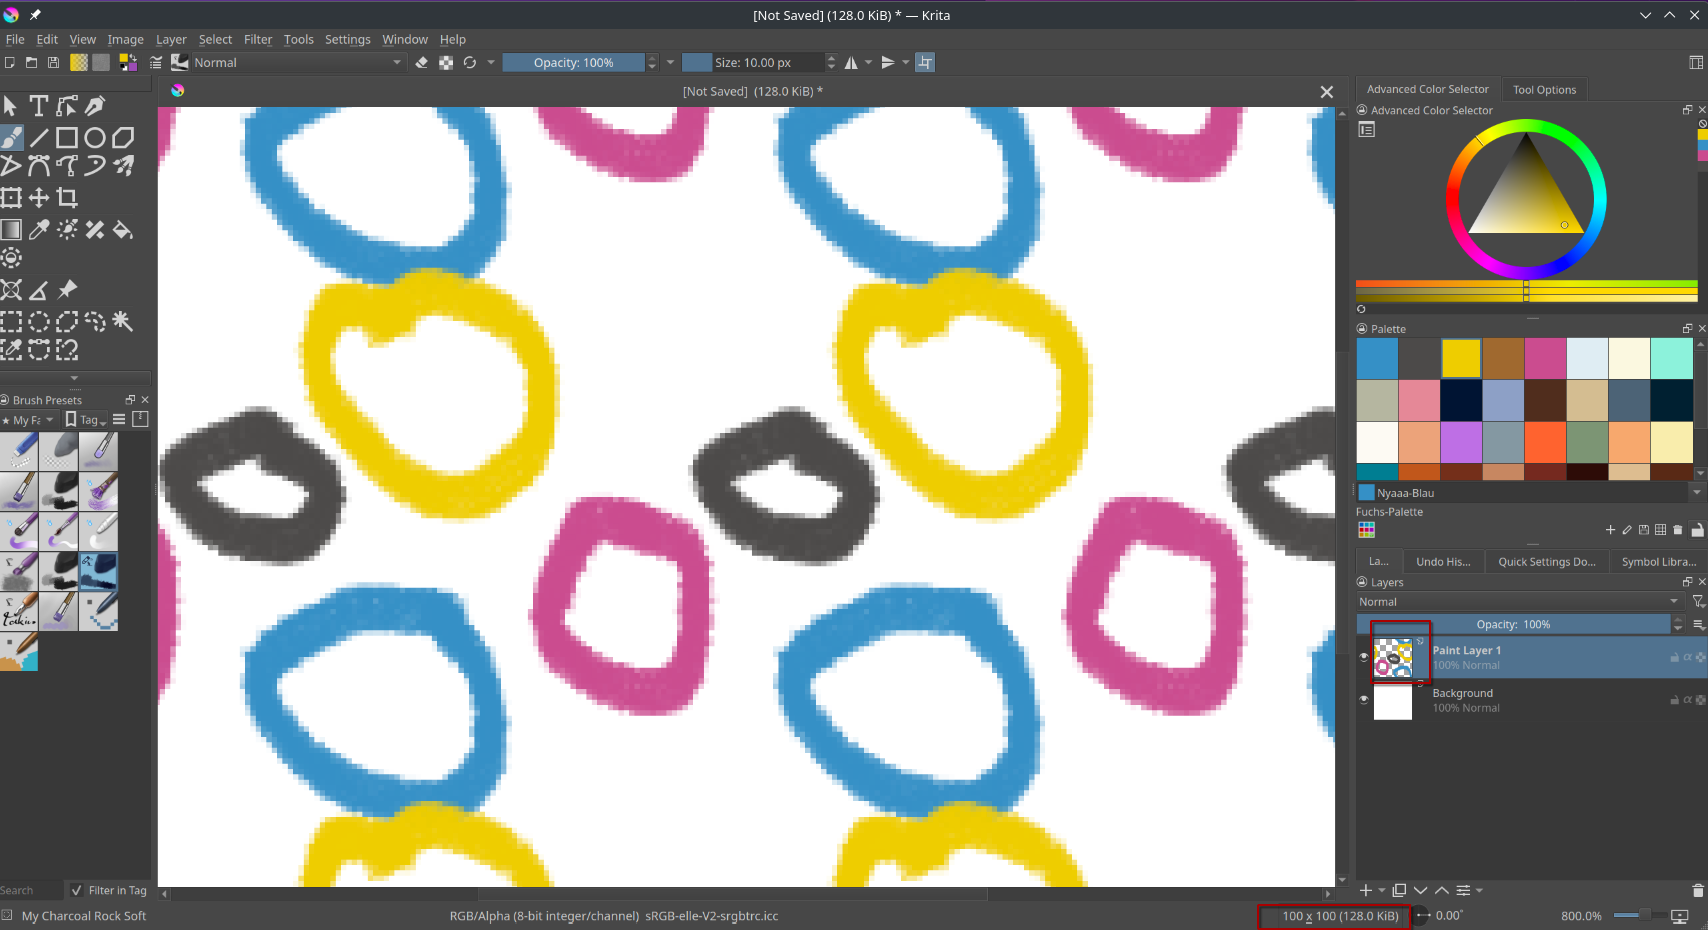
Task: Open the Undo History tab
Action: click(1443, 562)
